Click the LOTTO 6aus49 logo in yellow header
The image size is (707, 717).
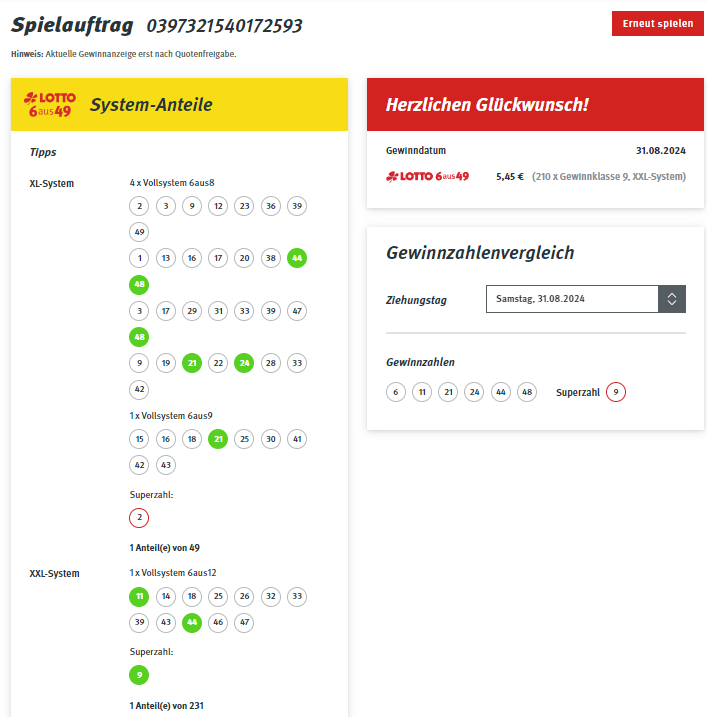tap(50, 105)
